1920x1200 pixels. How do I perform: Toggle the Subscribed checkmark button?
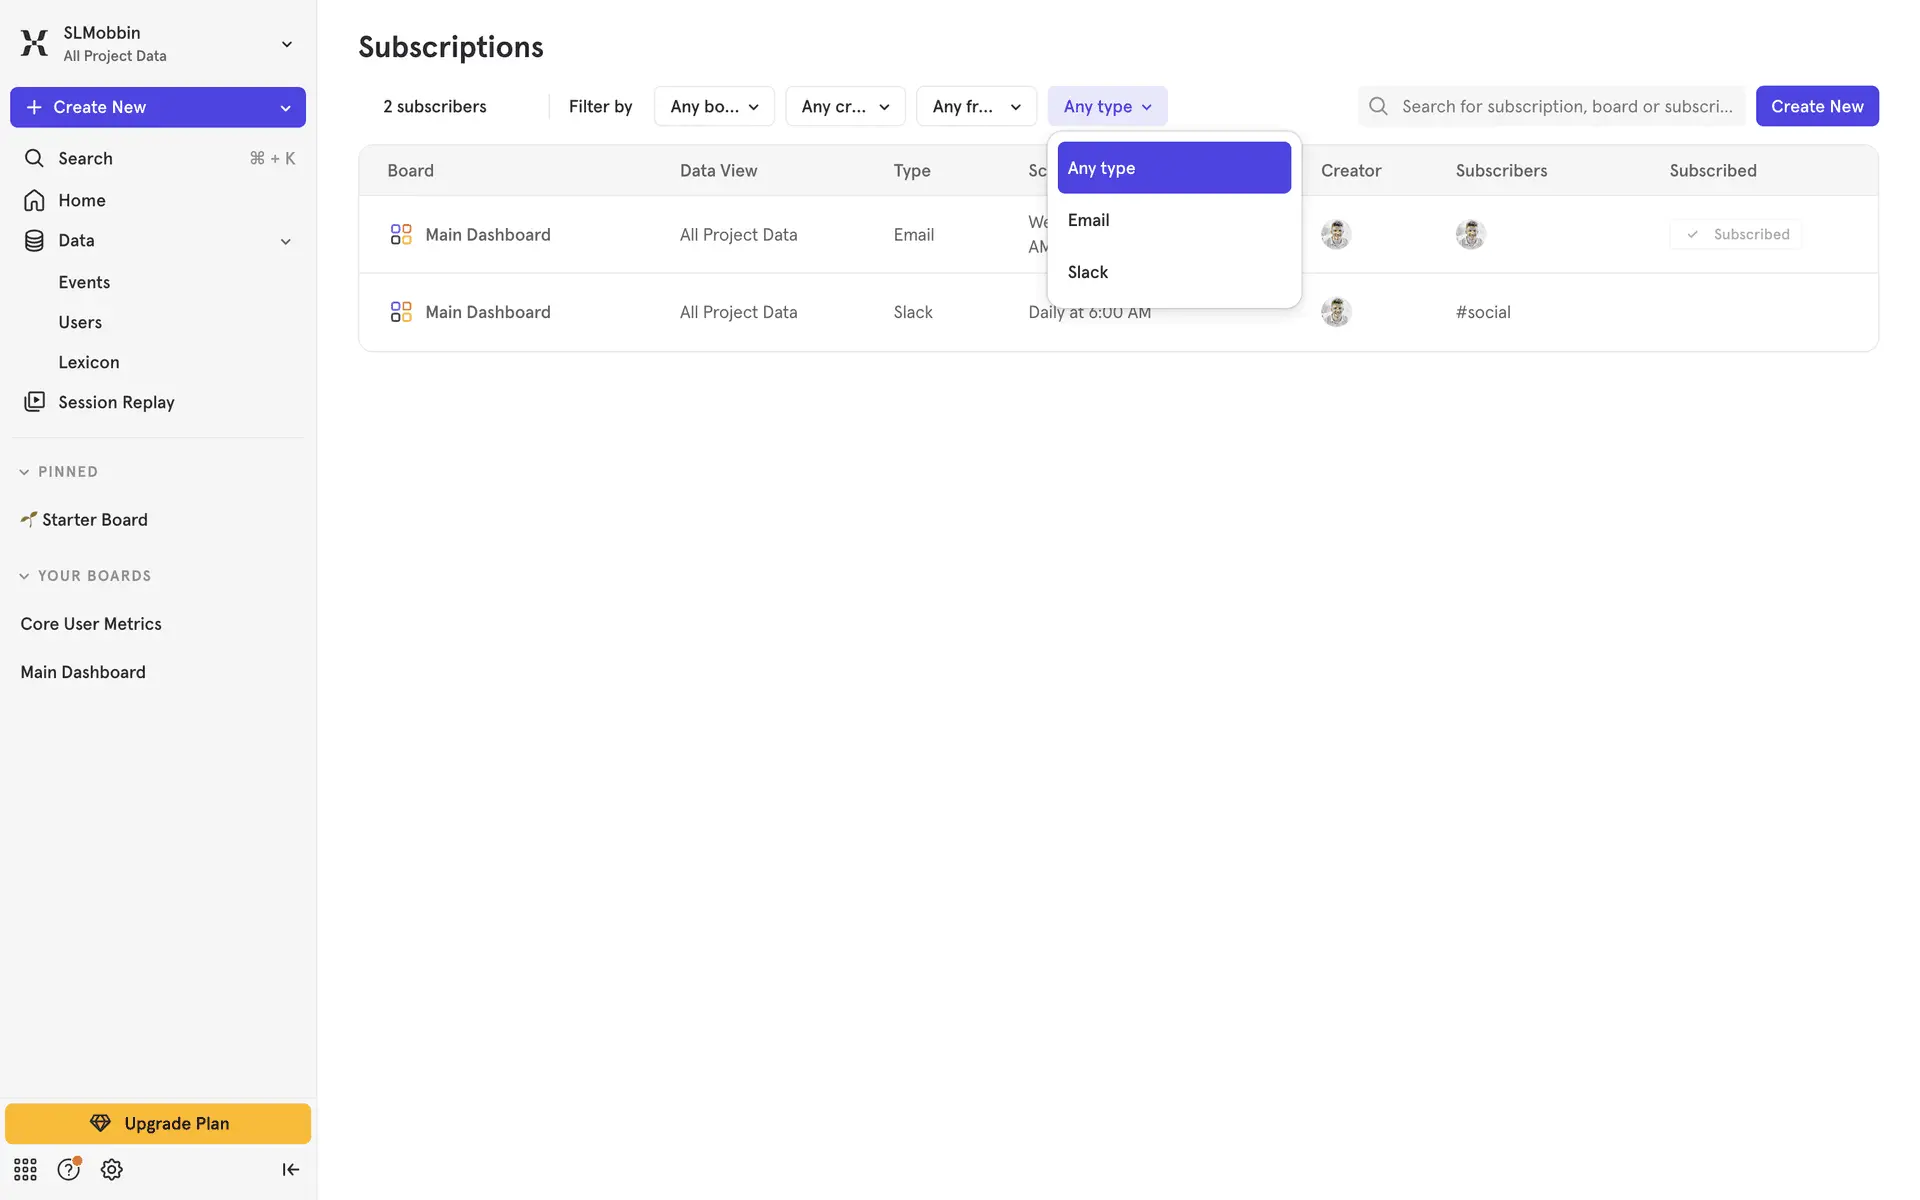1736,234
